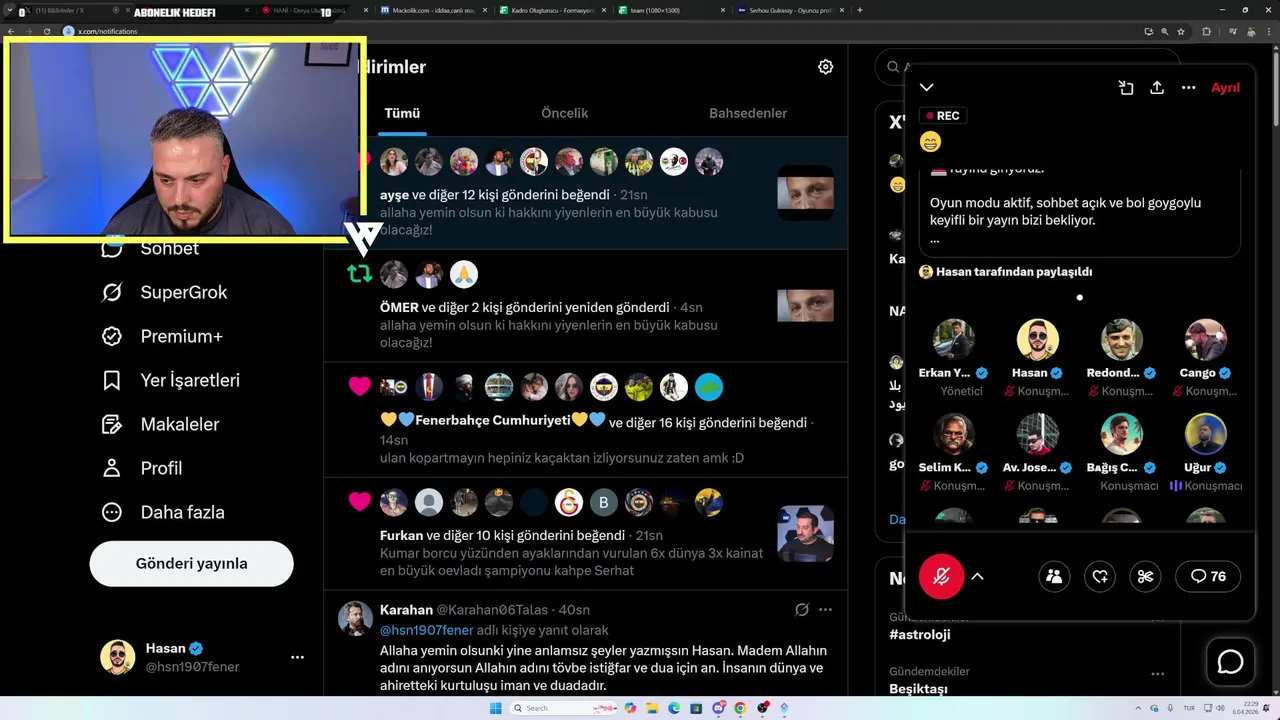Viewport: 1280px width, 720px height.
Task: Switch to the Bahsedenler tab
Action: click(748, 113)
